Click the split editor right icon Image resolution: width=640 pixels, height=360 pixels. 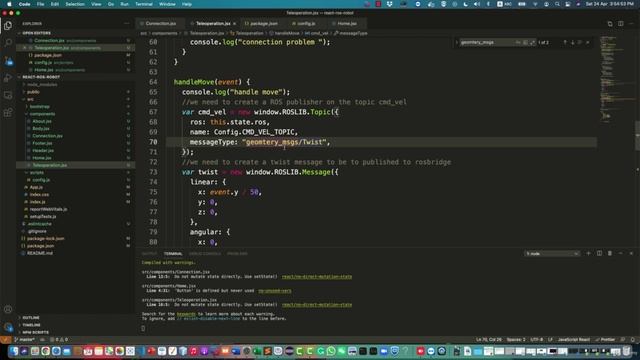tap(620, 24)
